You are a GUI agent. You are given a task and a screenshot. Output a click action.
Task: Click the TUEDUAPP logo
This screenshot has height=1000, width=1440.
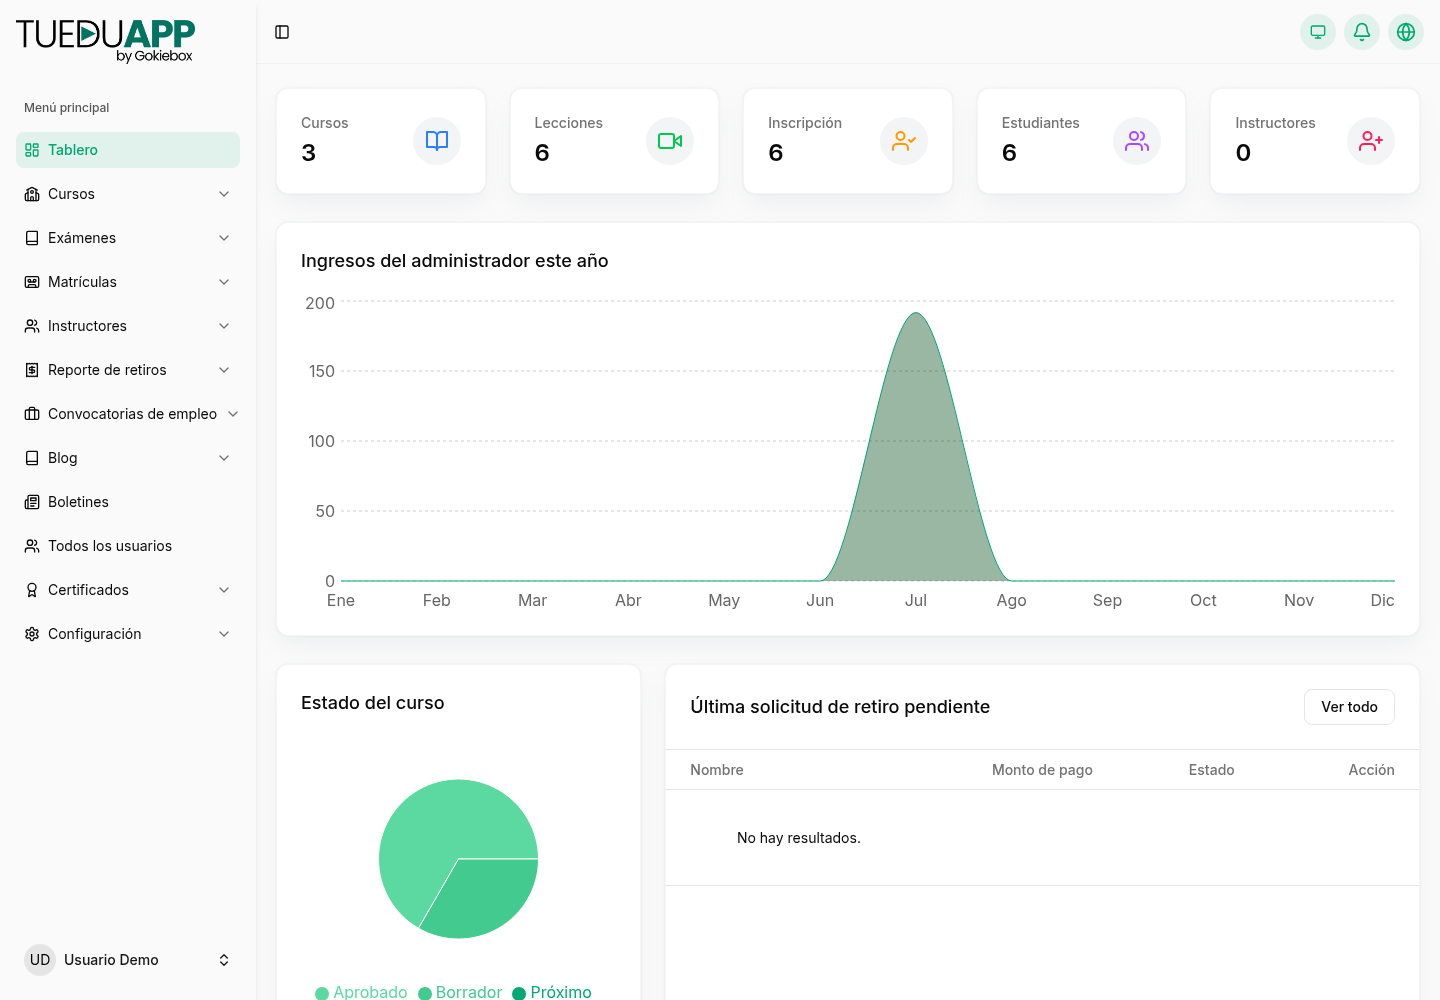(105, 41)
